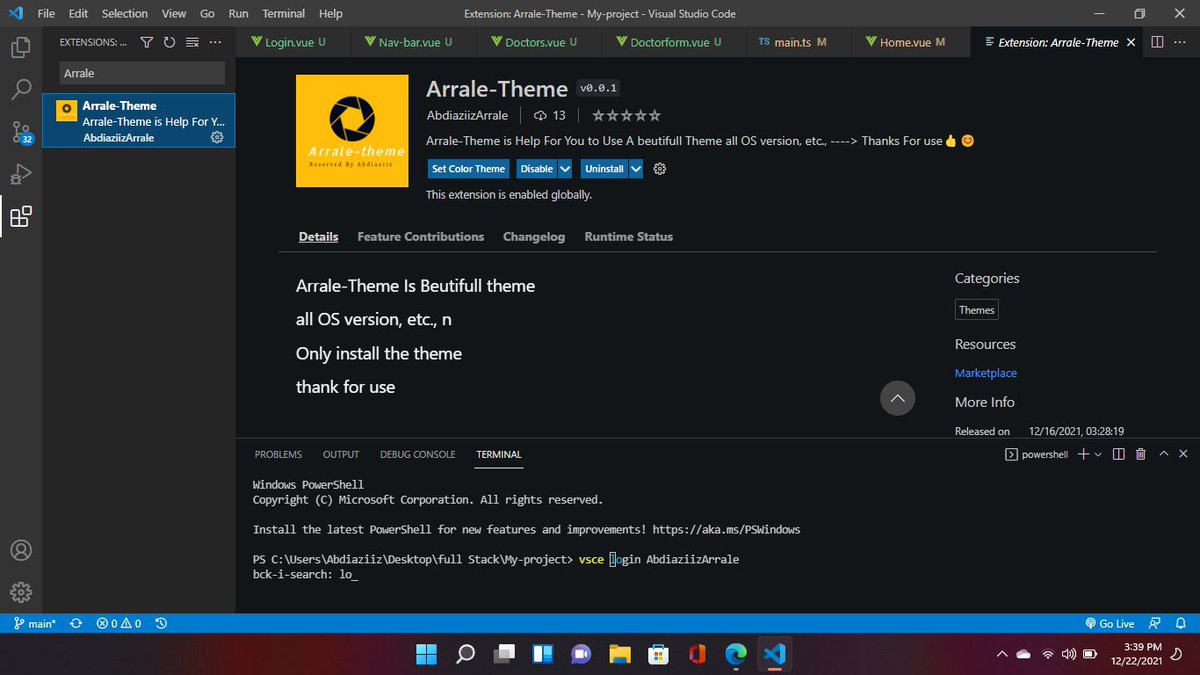The image size is (1200, 675).
Task: Open the File menu
Action: tap(46, 13)
